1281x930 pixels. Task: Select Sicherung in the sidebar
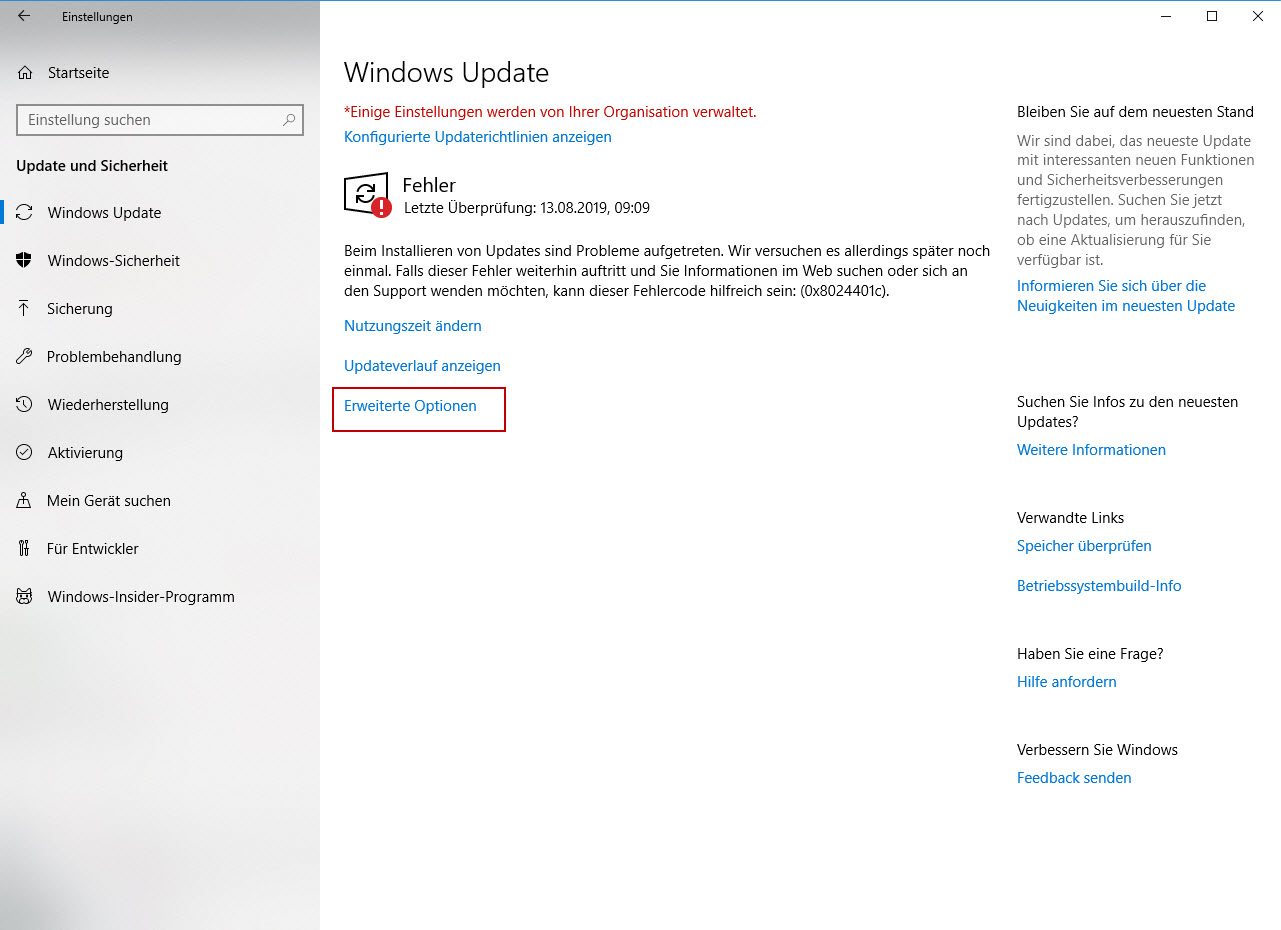click(160, 309)
